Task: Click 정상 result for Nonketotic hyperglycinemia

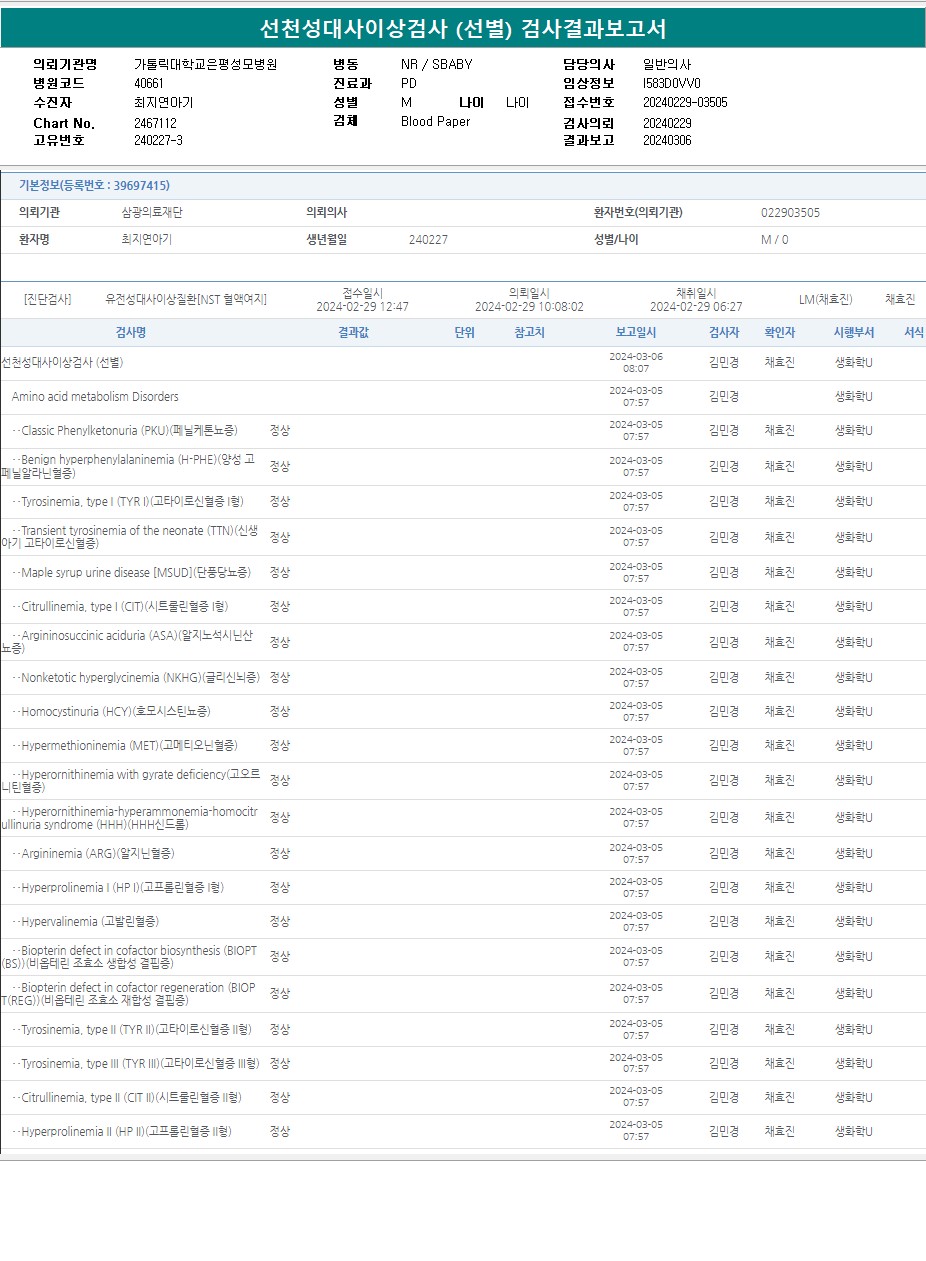Action: point(280,678)
